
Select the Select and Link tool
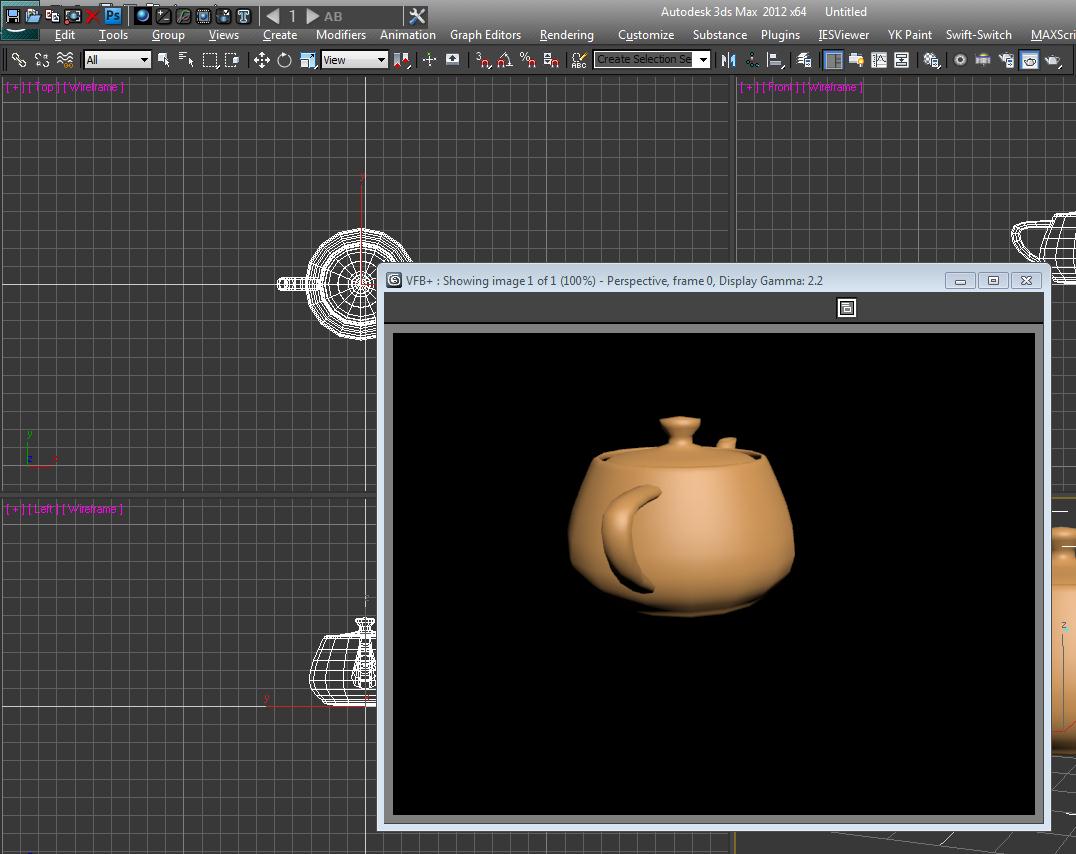(x=17, y=60)
